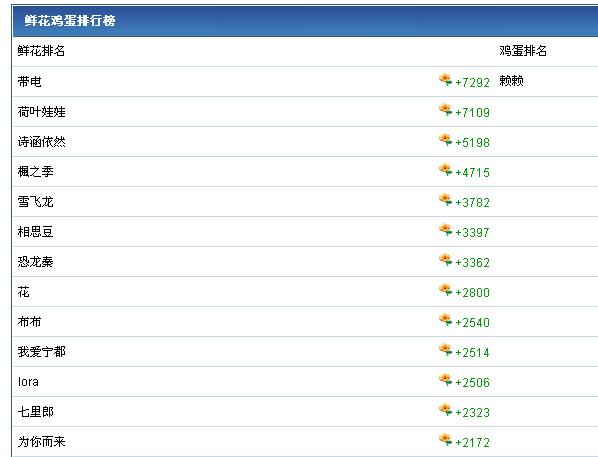The image size is (598, 457).
Task: Click the flower icon in the 恐龙秦 row
Action: (x=445, y=260)
